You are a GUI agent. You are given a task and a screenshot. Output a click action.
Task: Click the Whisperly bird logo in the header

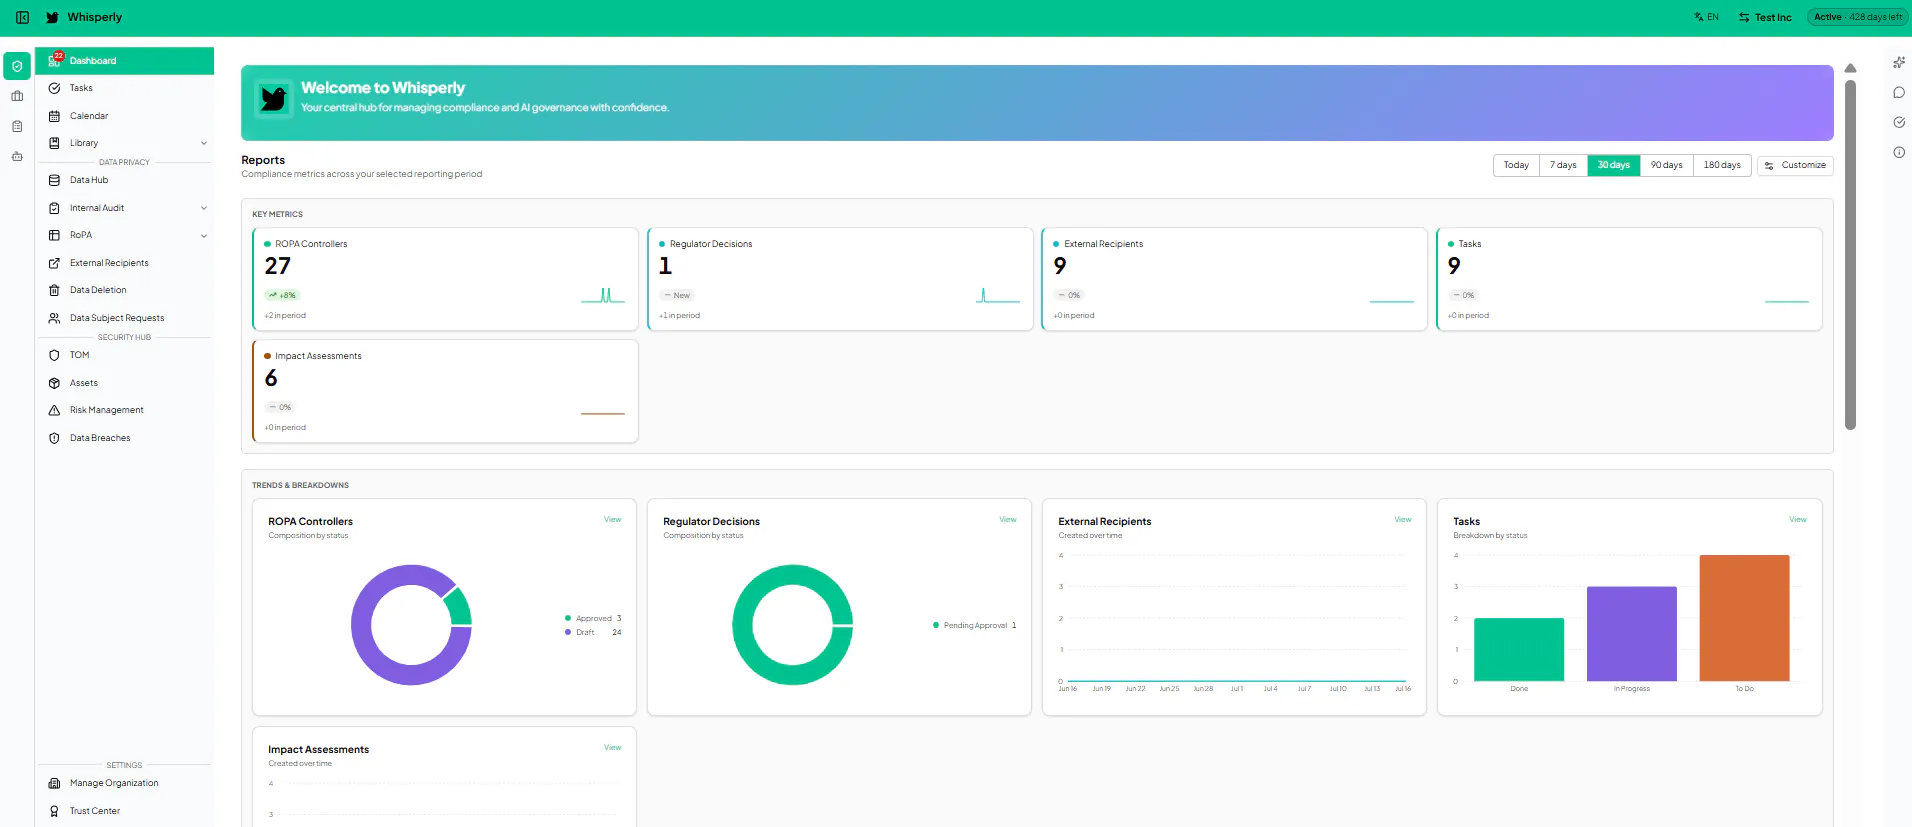point(52,17)
